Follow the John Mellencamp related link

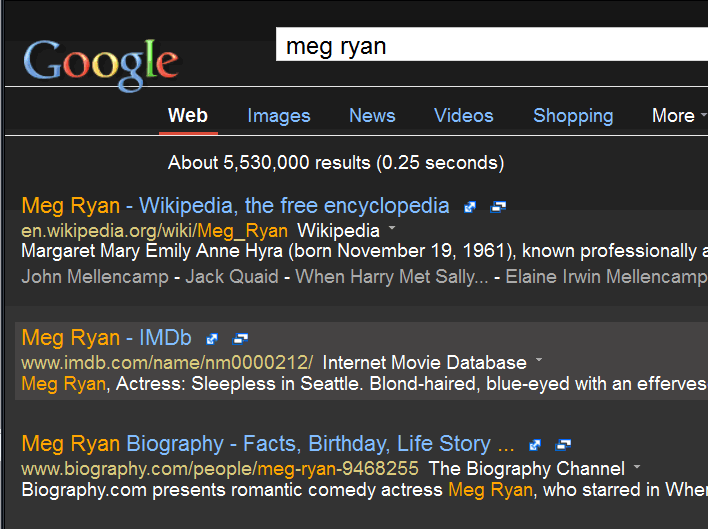point(95,277)
